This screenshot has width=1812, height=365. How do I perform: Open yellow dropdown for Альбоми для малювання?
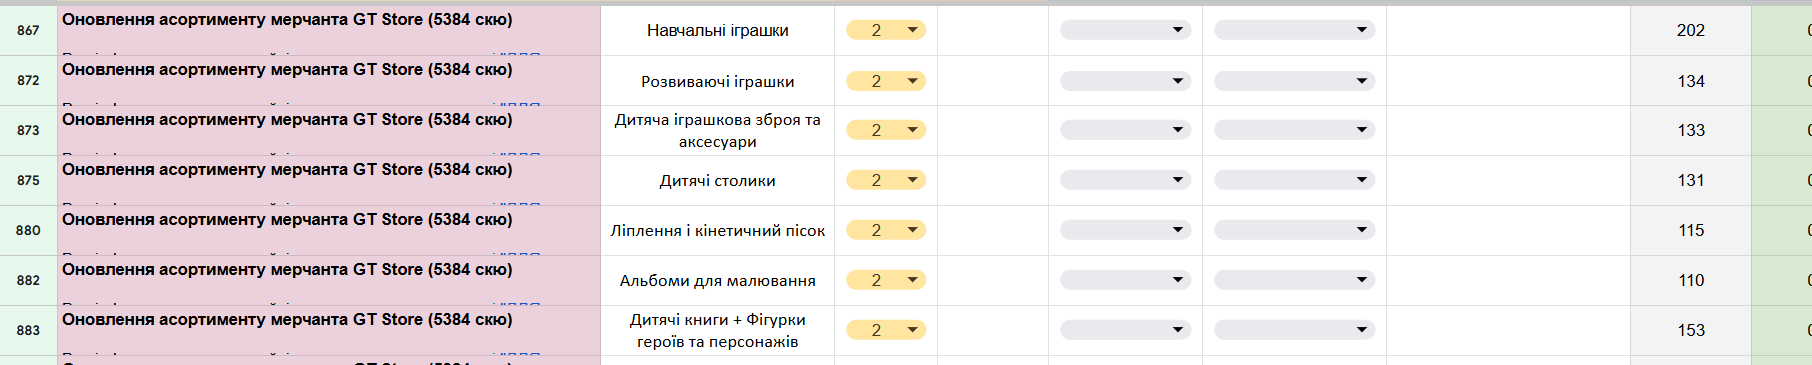click(x=886, y=280)
